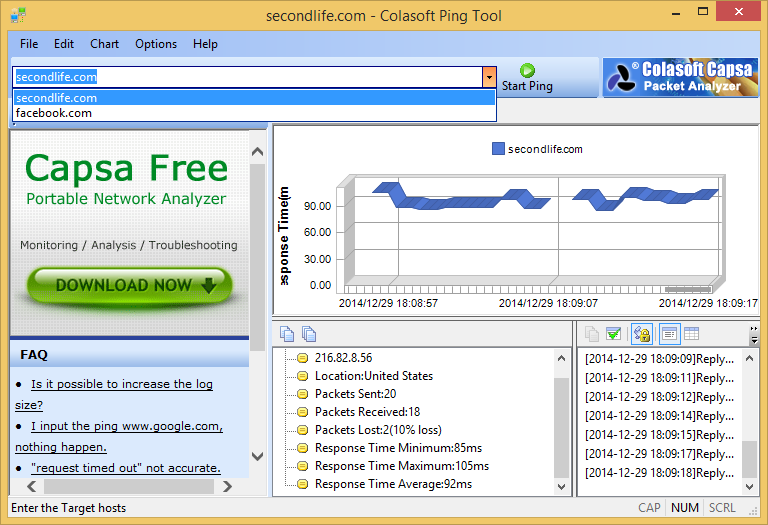Open the Options menu

point(156,44)
